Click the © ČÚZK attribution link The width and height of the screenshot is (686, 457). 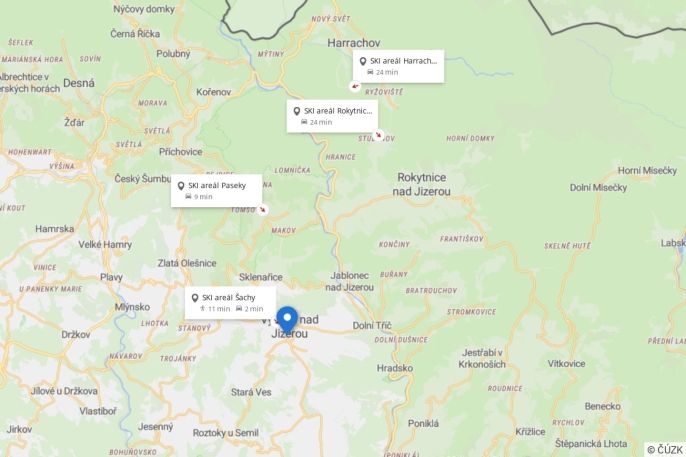pos(665,450)
